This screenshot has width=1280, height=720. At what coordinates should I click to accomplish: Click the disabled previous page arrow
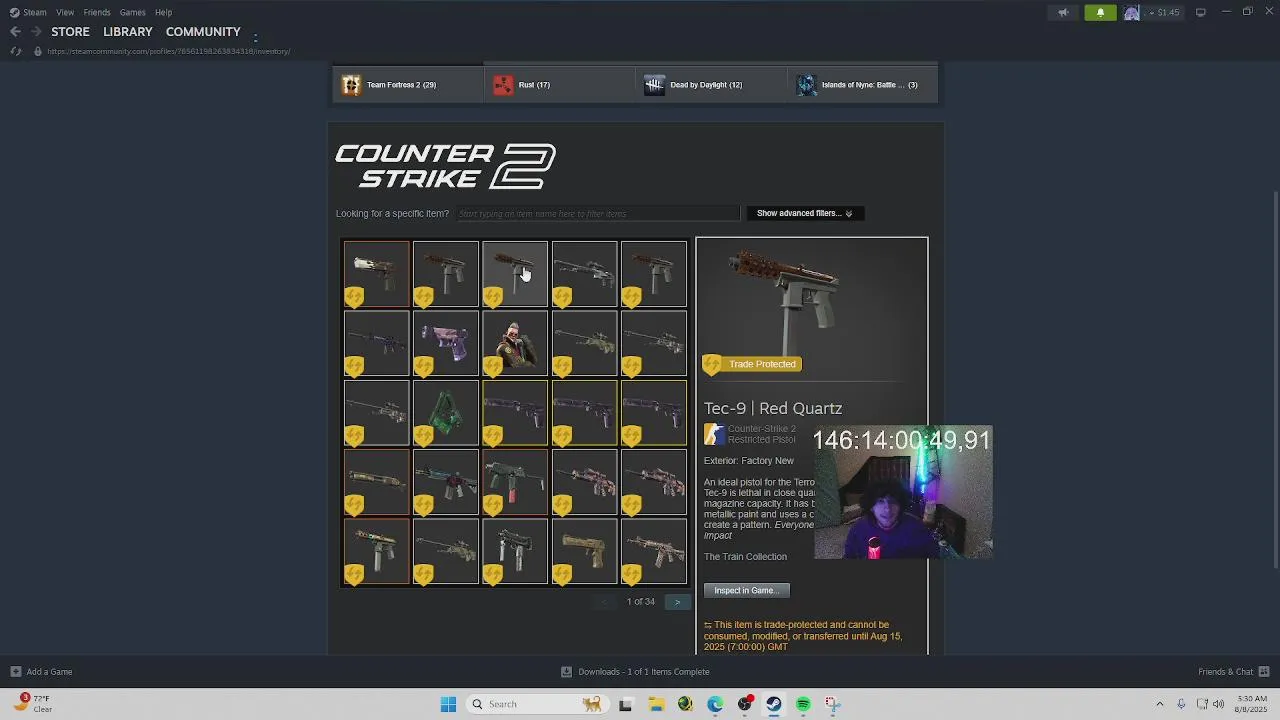[x=603, y=602]
